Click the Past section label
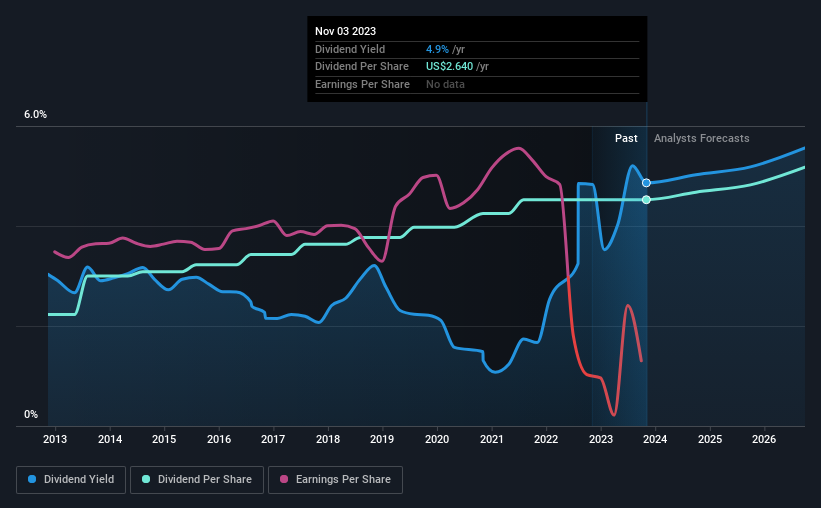 626,139
